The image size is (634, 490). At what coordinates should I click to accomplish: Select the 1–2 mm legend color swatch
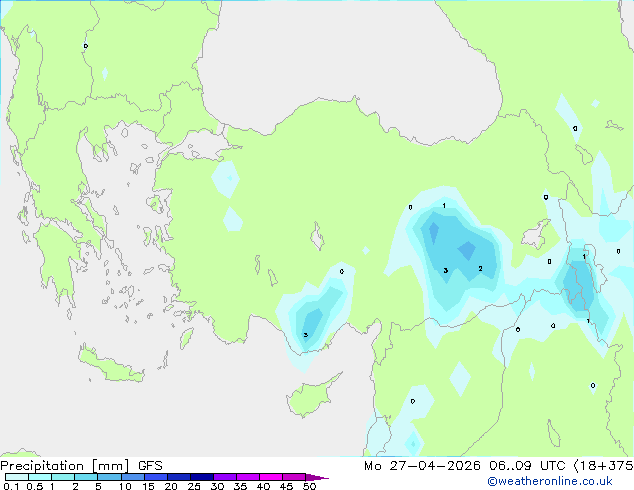(x=63, y=477)
